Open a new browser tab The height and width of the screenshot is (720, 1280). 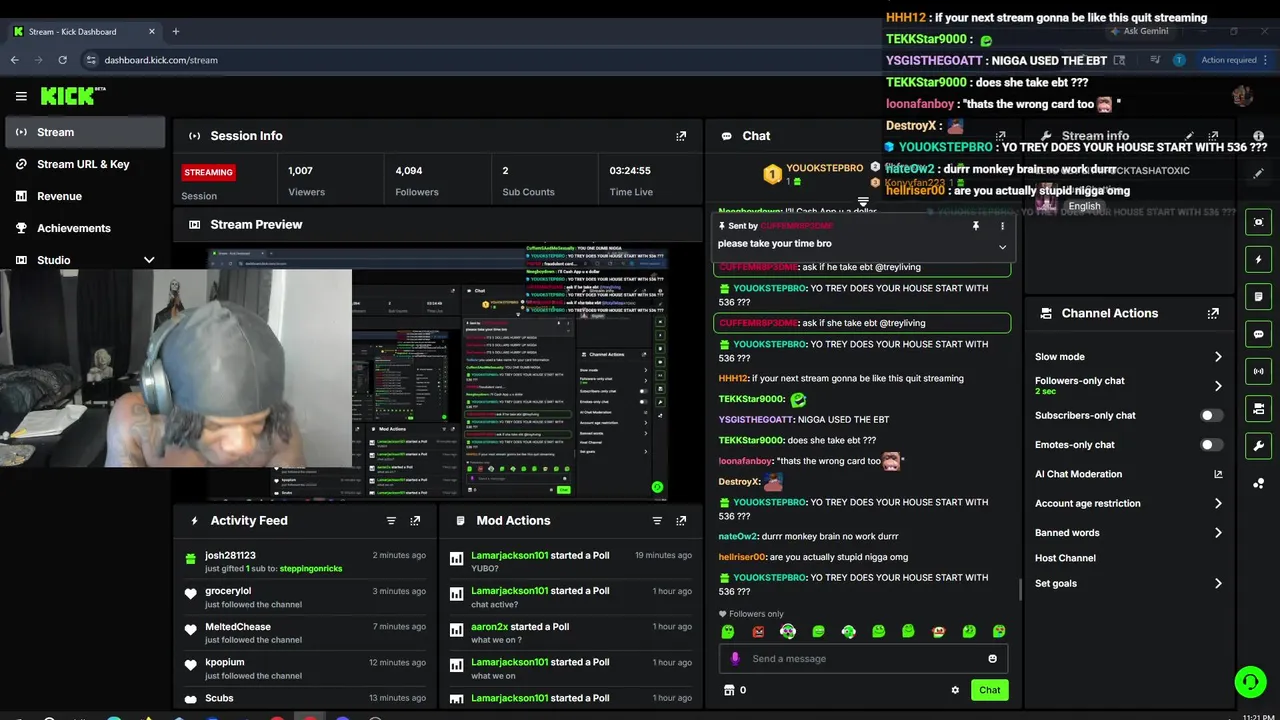tap(176, 32)
